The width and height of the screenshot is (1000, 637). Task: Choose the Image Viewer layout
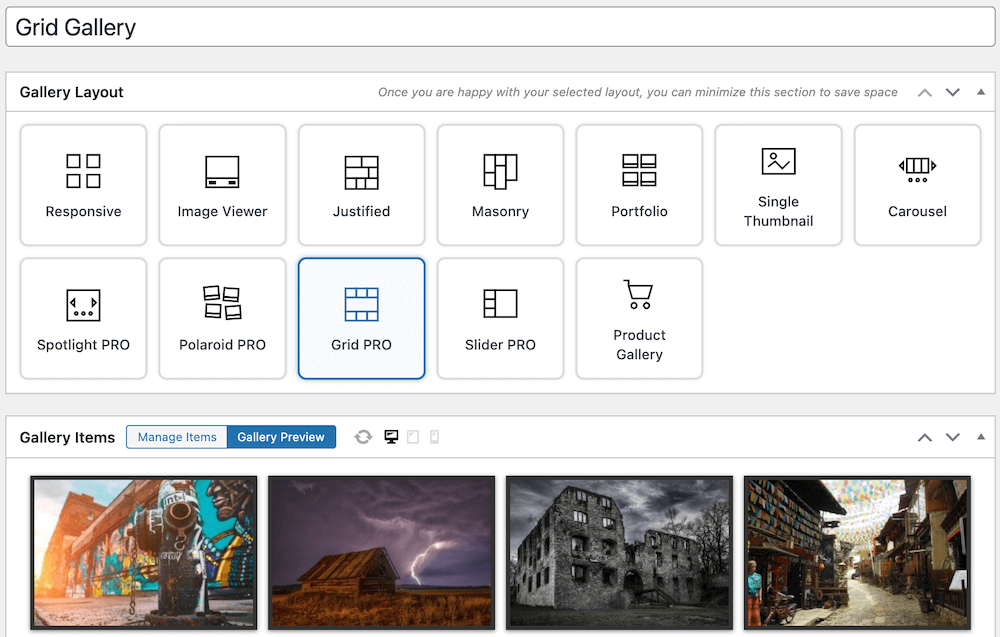pyautogui.click(x=222, y=185)
